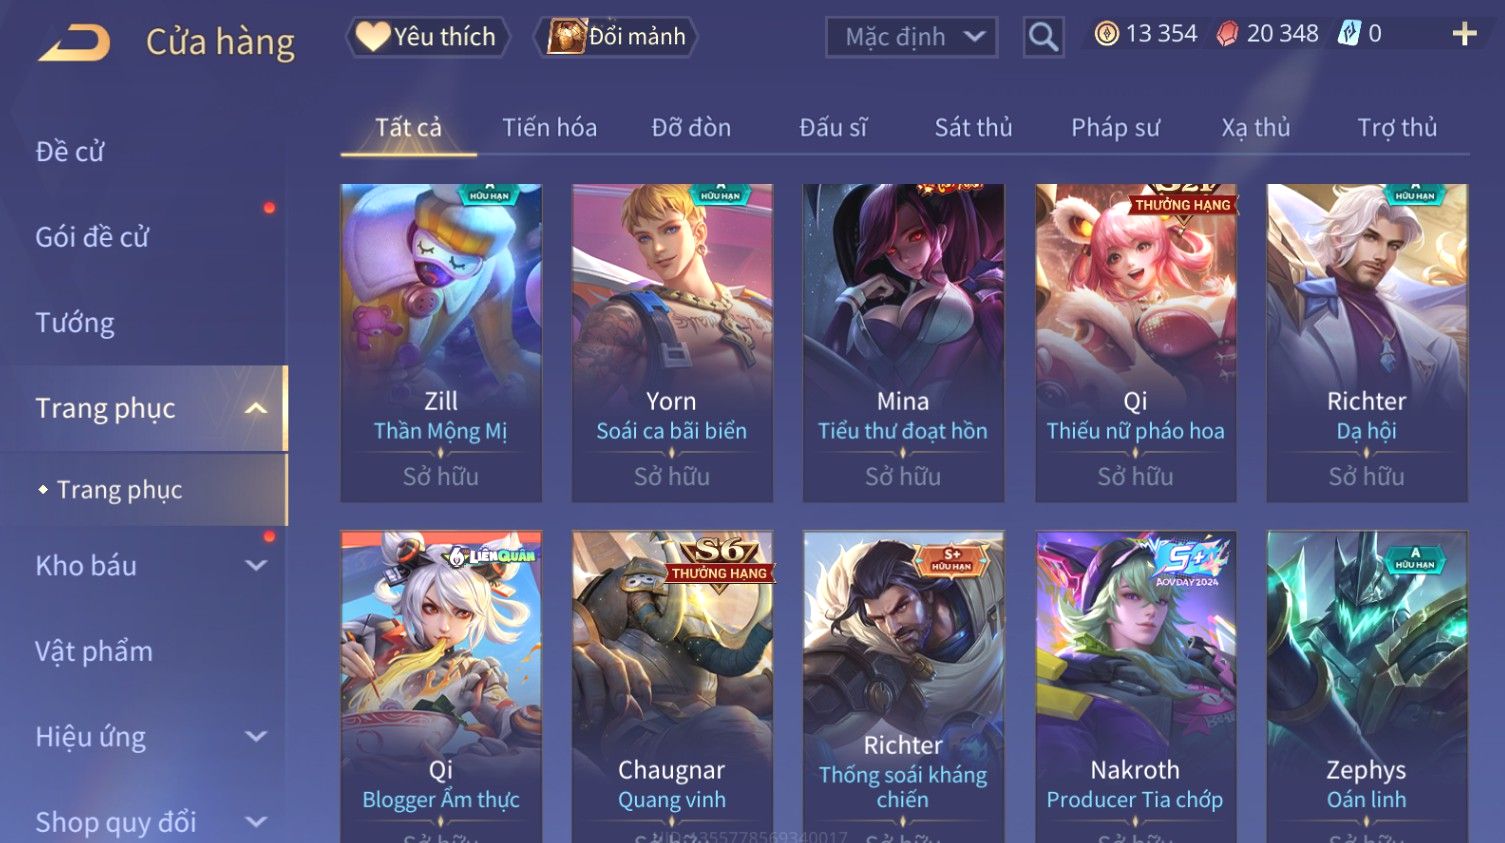1505x843 pixels.
Task: Switch to the Pháp sư tab
Action: pos(1115,127)
